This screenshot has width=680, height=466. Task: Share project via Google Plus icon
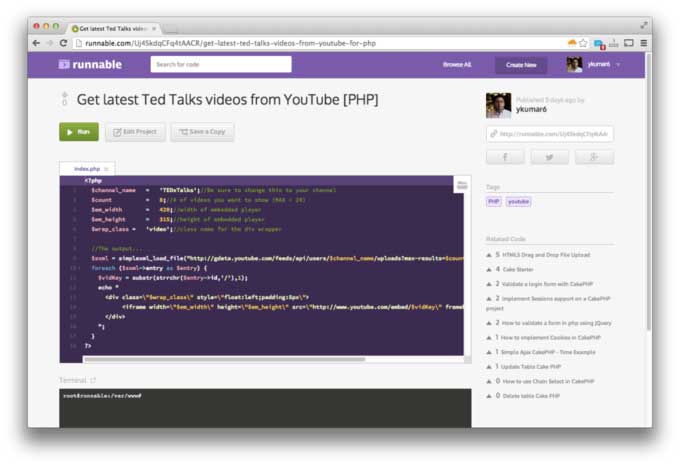tap(593, 157)
